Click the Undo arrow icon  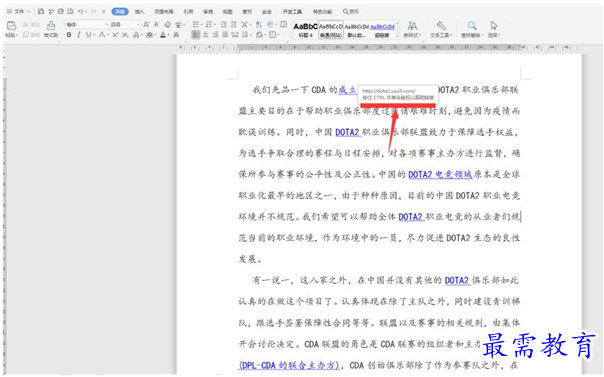pos(81,12)
